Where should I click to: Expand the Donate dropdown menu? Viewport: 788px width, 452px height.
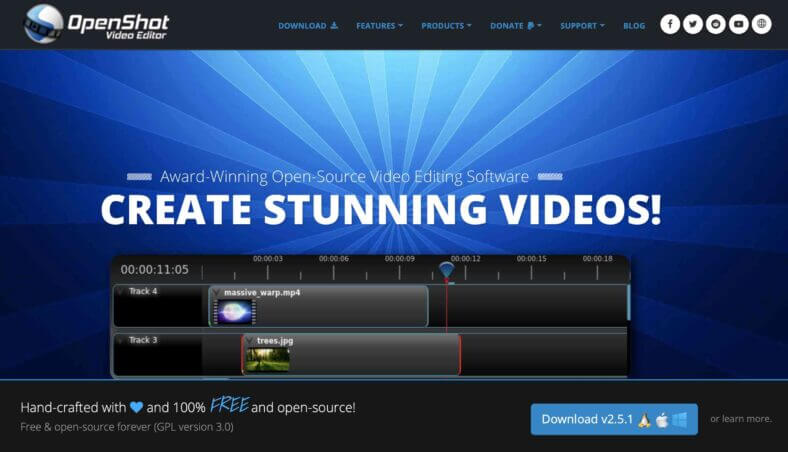[x=516, y=26]
